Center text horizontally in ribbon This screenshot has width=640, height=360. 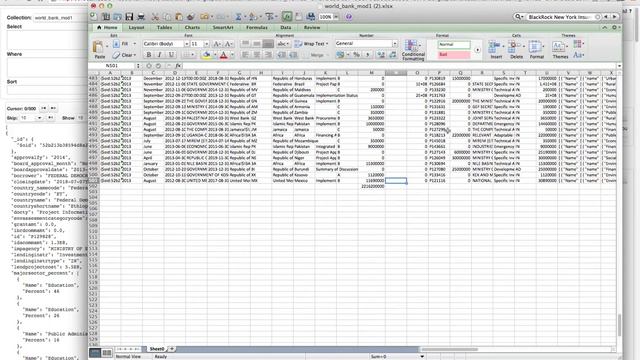pyautogui.click(x=257, y=55)
